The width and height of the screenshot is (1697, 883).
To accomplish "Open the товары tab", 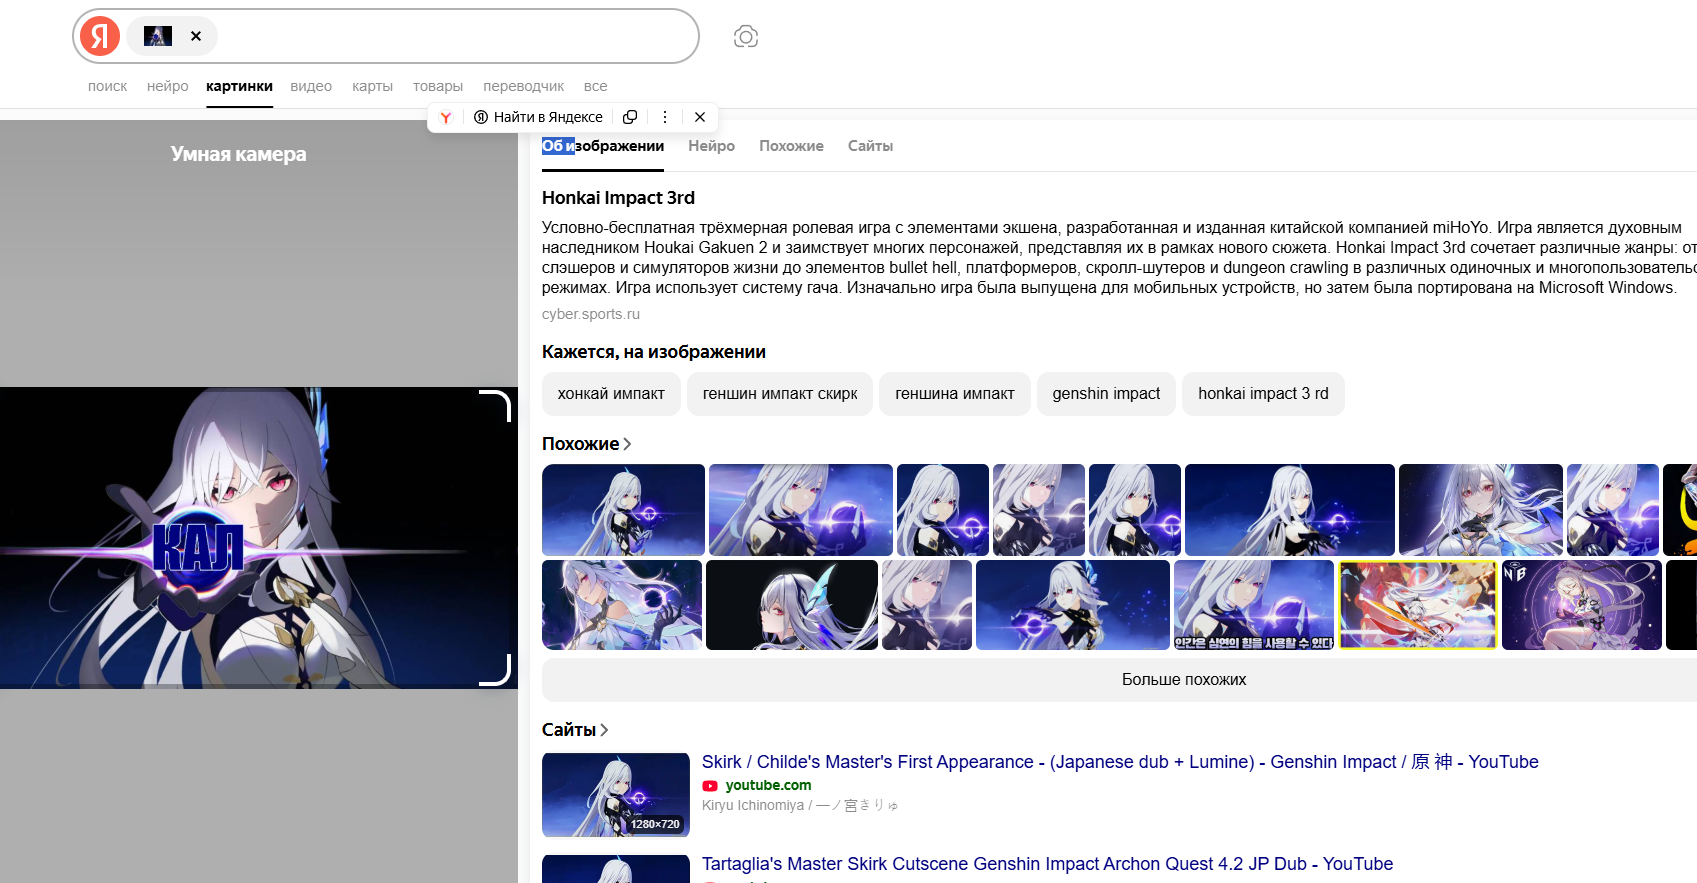I will click(x=438, y=86).
